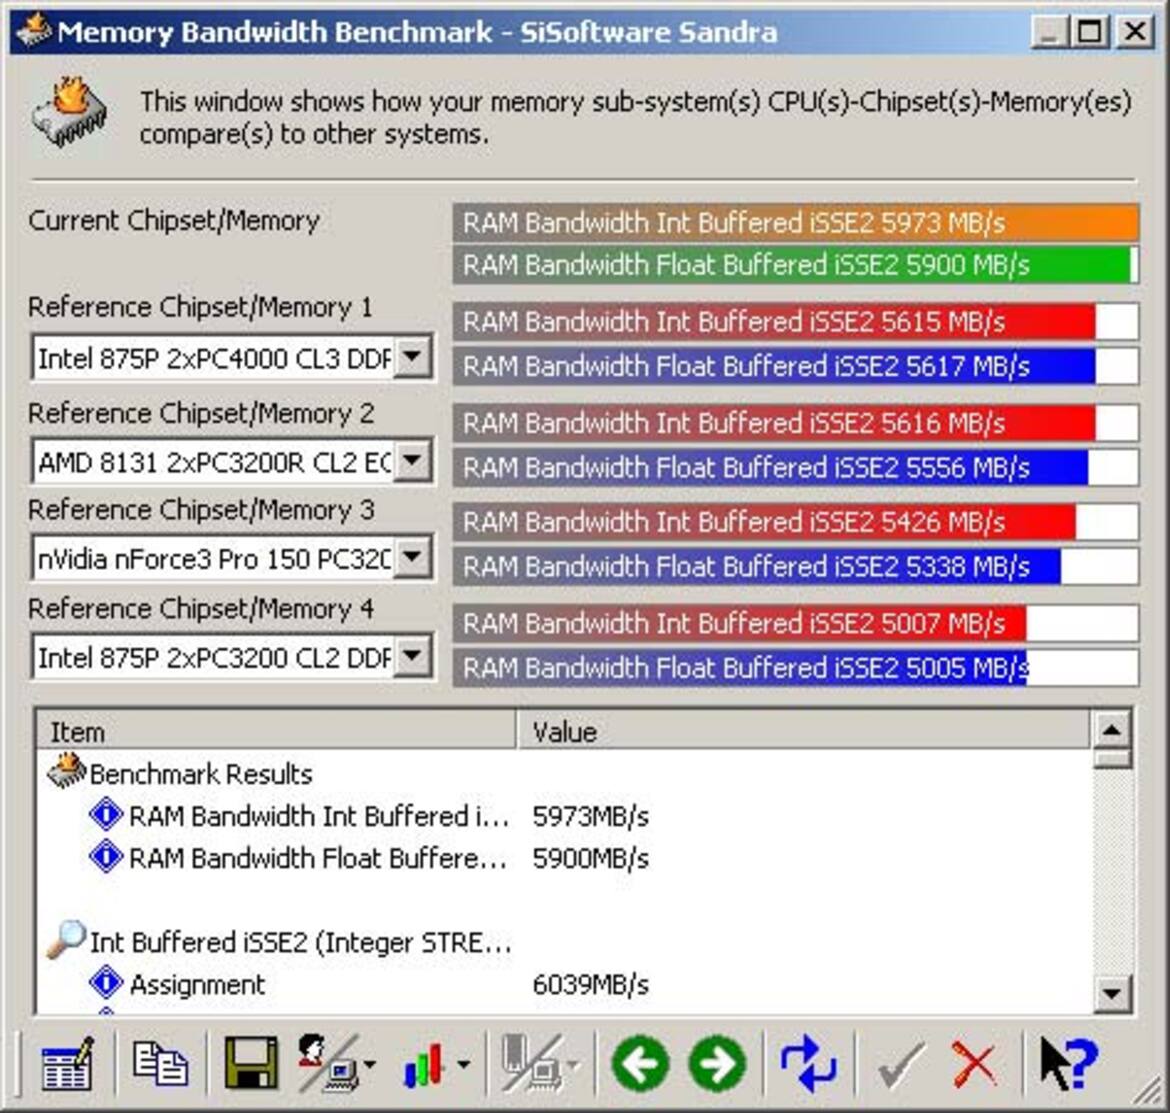Image resolution: width=1170 pixels, height=1113 pixels.
Task: Select the Benchmark Results row
Action: (563, 773)
